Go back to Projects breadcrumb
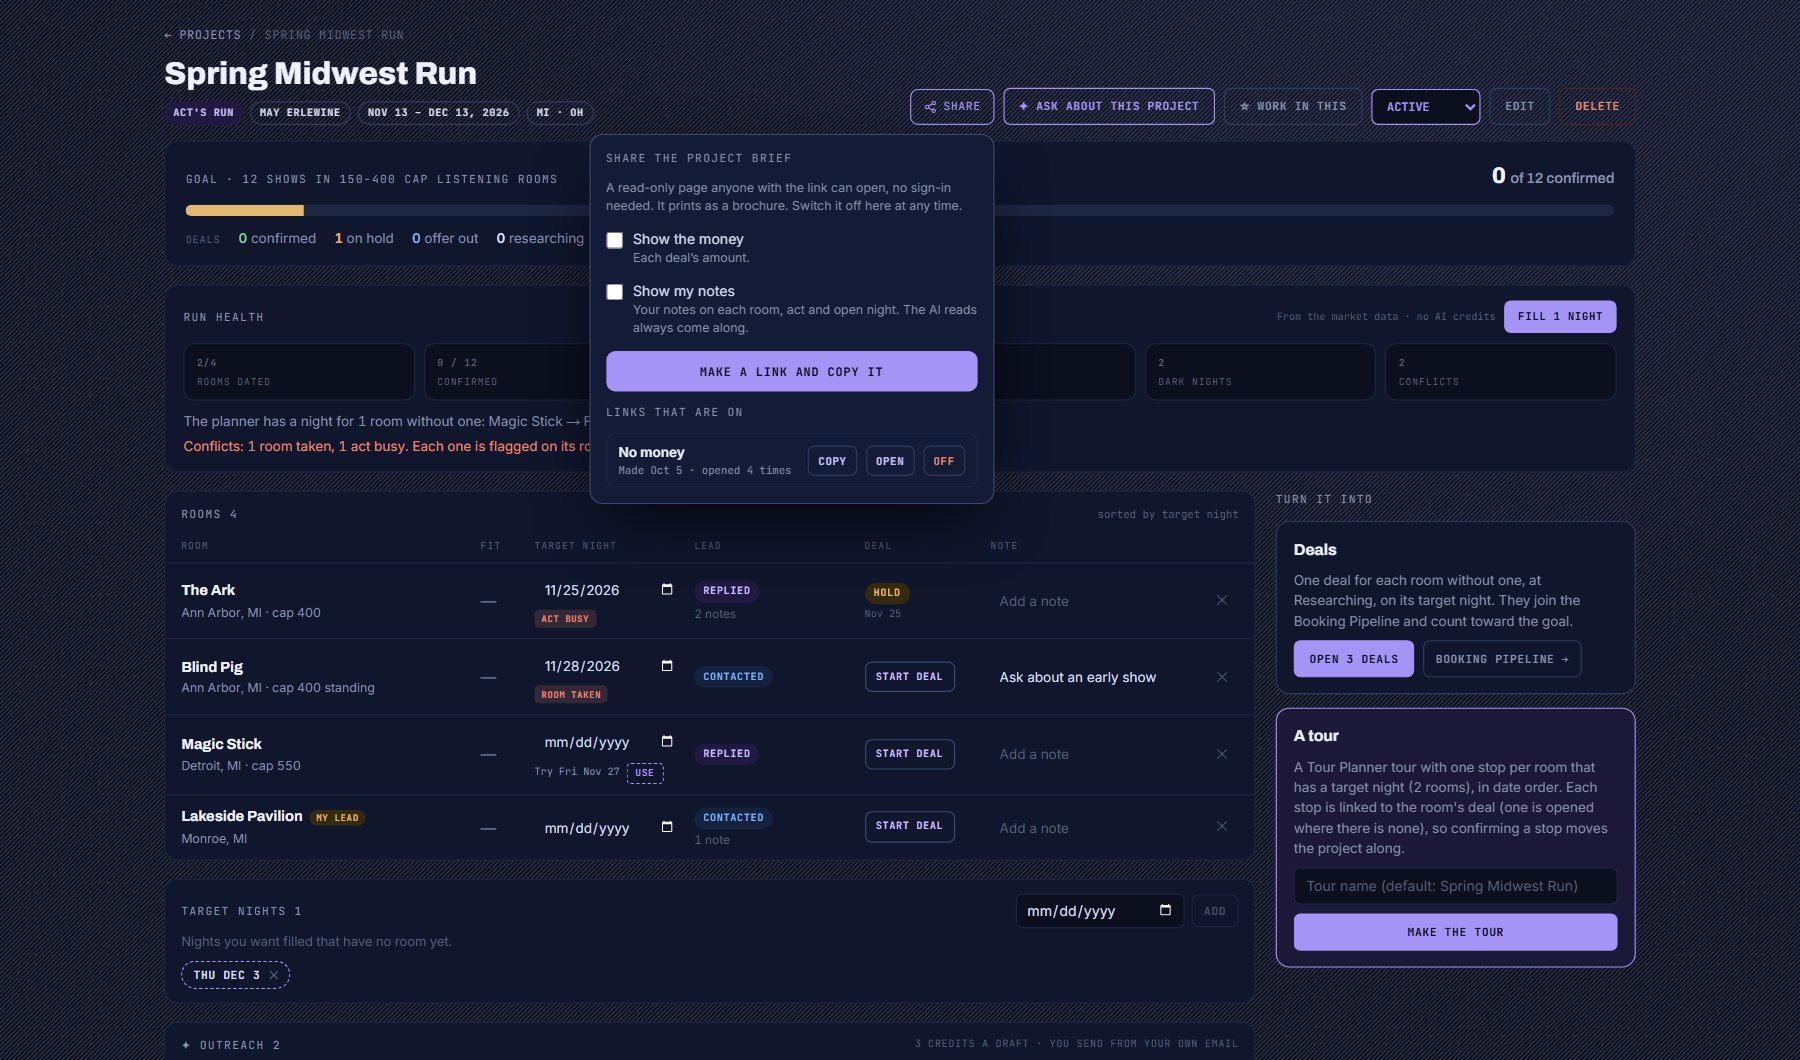The width and height of the screenshot is (1800, 1060). (203, 35)
